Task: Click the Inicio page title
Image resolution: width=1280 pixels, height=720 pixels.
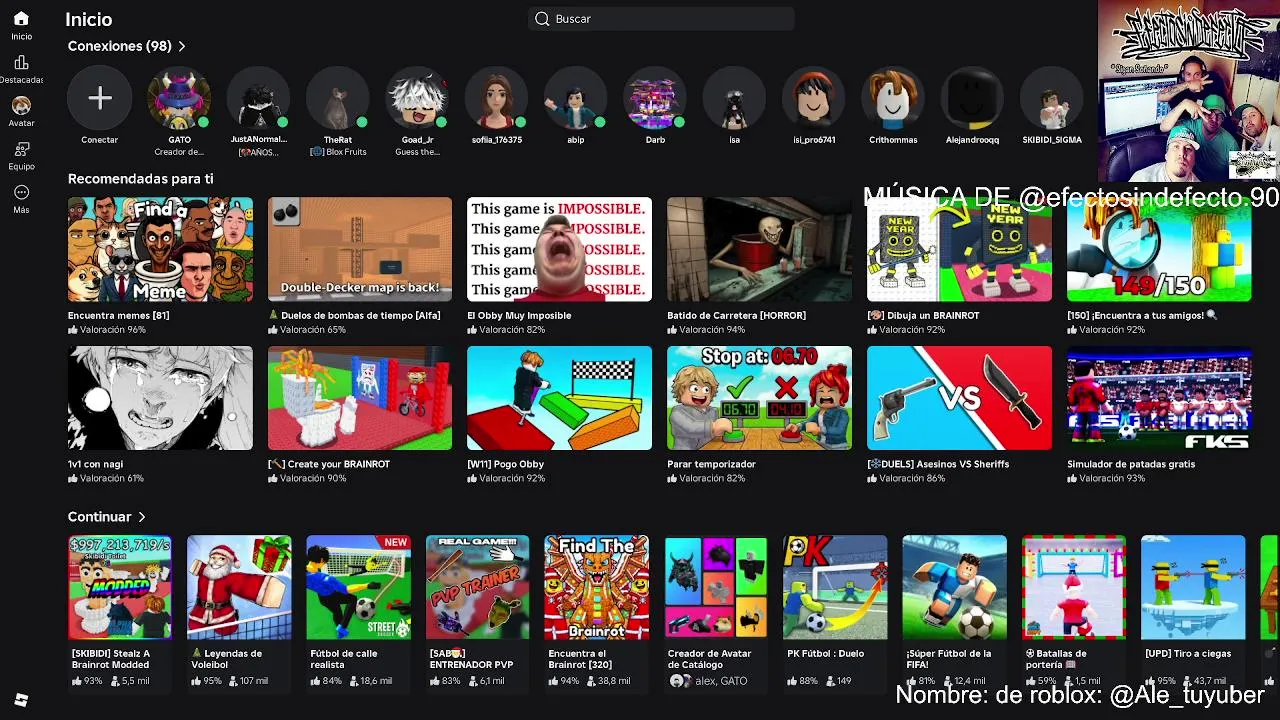Action: pyautogui.click(x=89, y=19)
